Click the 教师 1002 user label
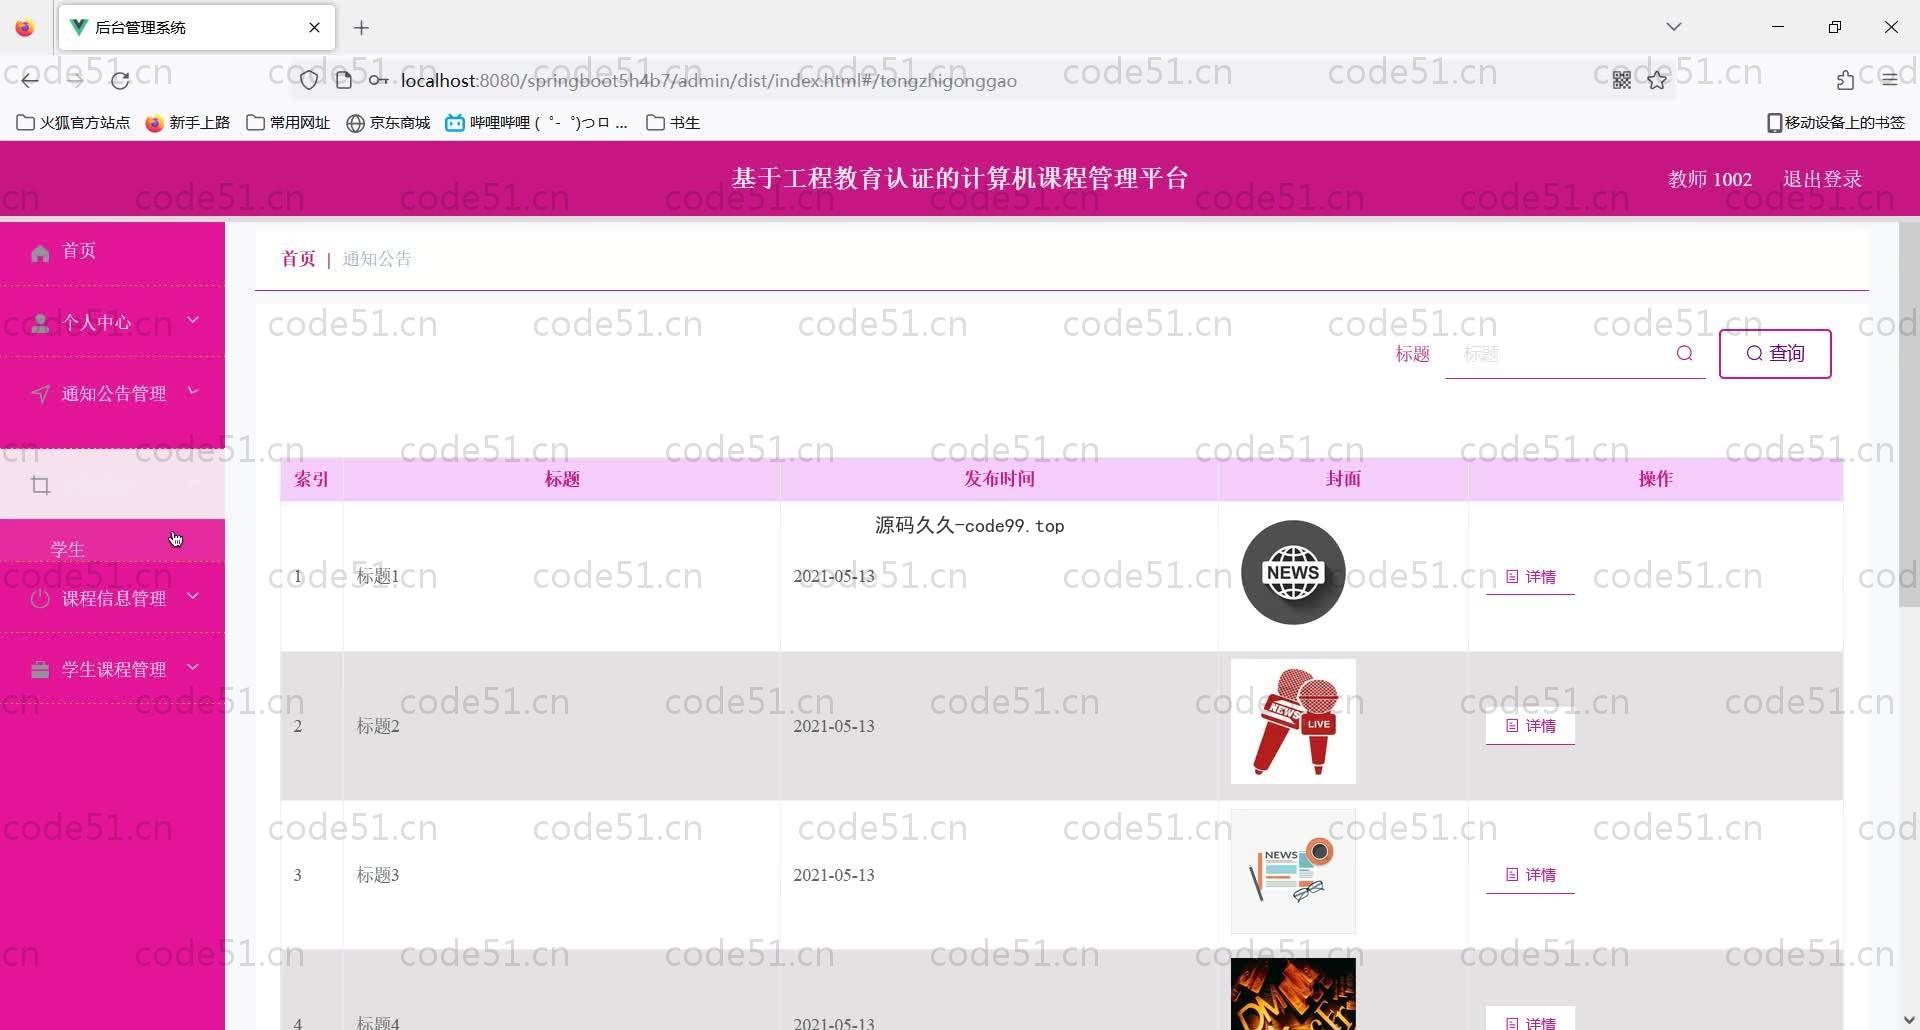The height and width of the screenshot is (1030, 1920). click(1710, 179)
